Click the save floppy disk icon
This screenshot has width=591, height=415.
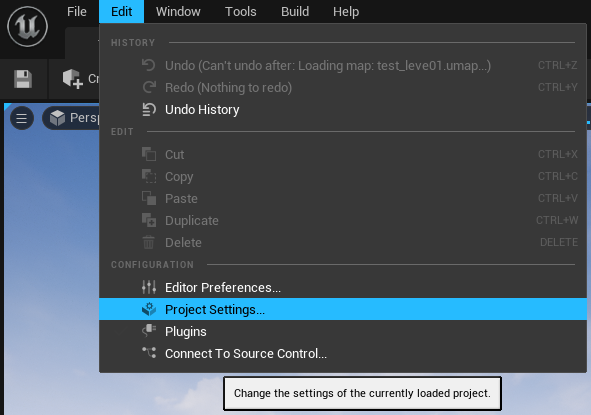tap(23, 79)
